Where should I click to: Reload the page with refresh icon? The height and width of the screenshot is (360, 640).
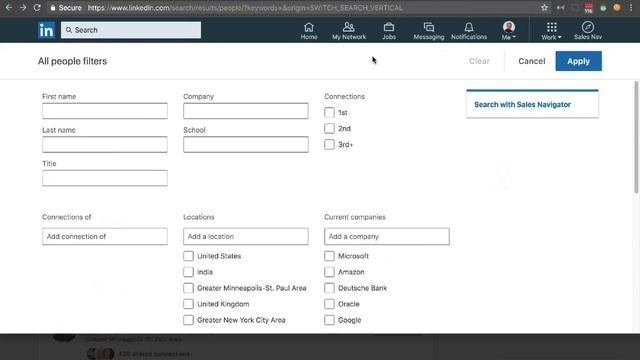(x=37, y=7)
